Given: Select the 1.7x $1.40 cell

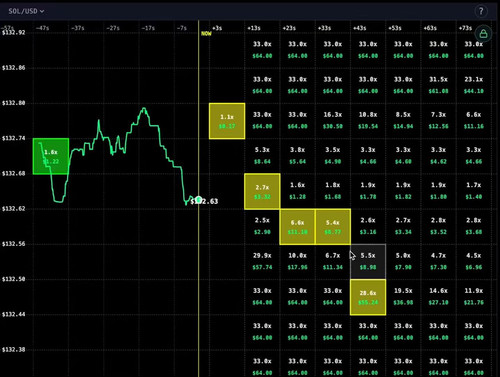Looking at the screenshot, I should point(474,191).
